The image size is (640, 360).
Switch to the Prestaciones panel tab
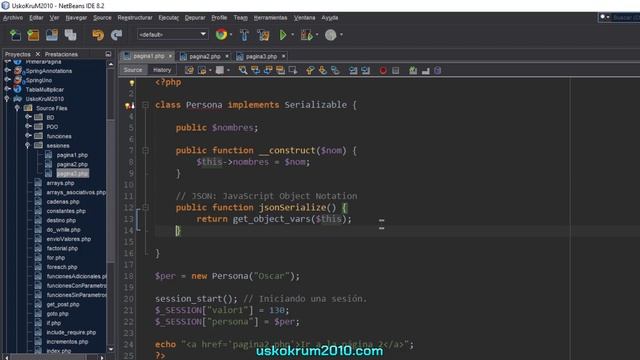tap(61, 54)
